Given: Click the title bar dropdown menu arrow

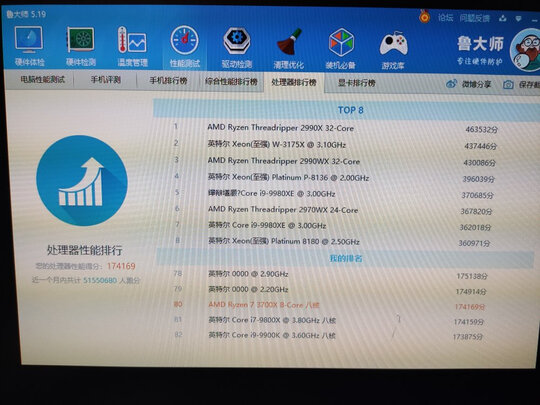Looking at the screenshot, I should point(518,18).
